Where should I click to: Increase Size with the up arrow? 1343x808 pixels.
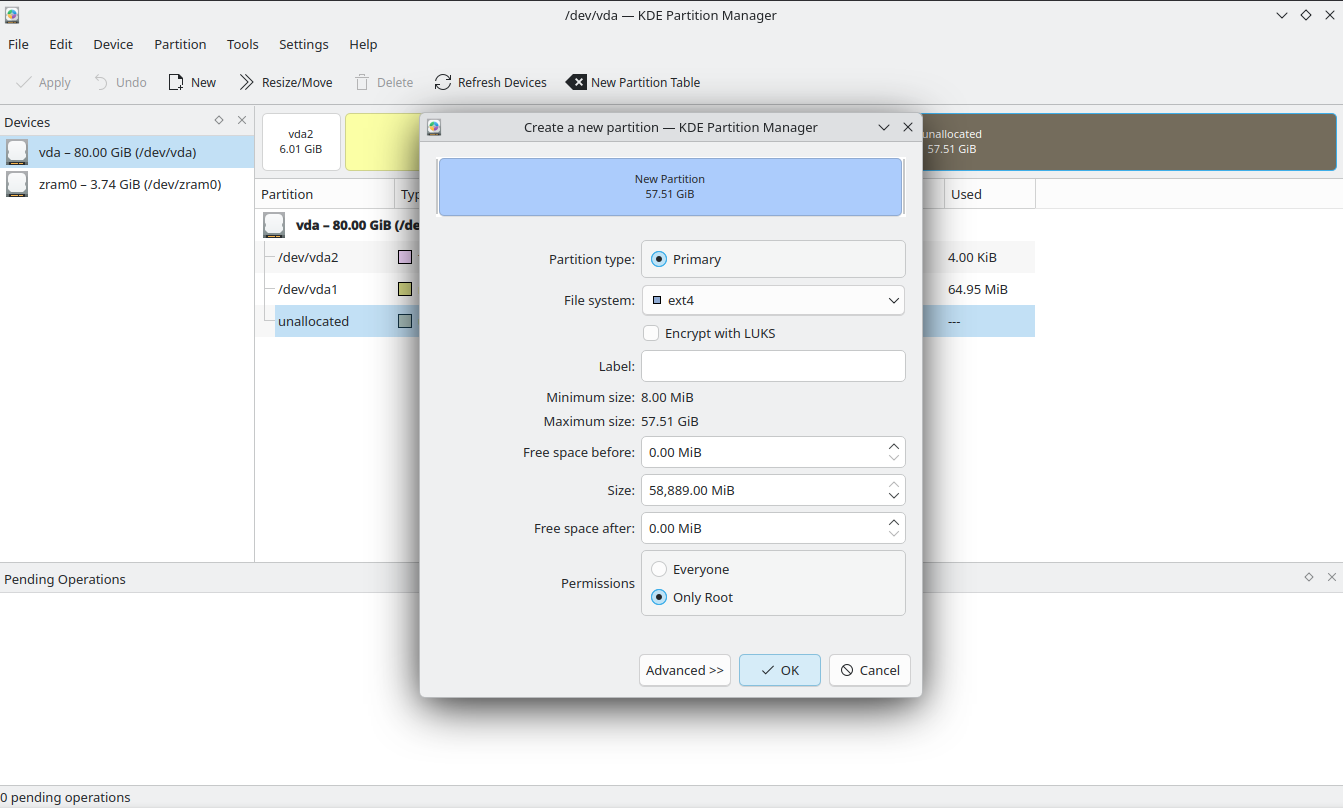[x=894, y=484]
